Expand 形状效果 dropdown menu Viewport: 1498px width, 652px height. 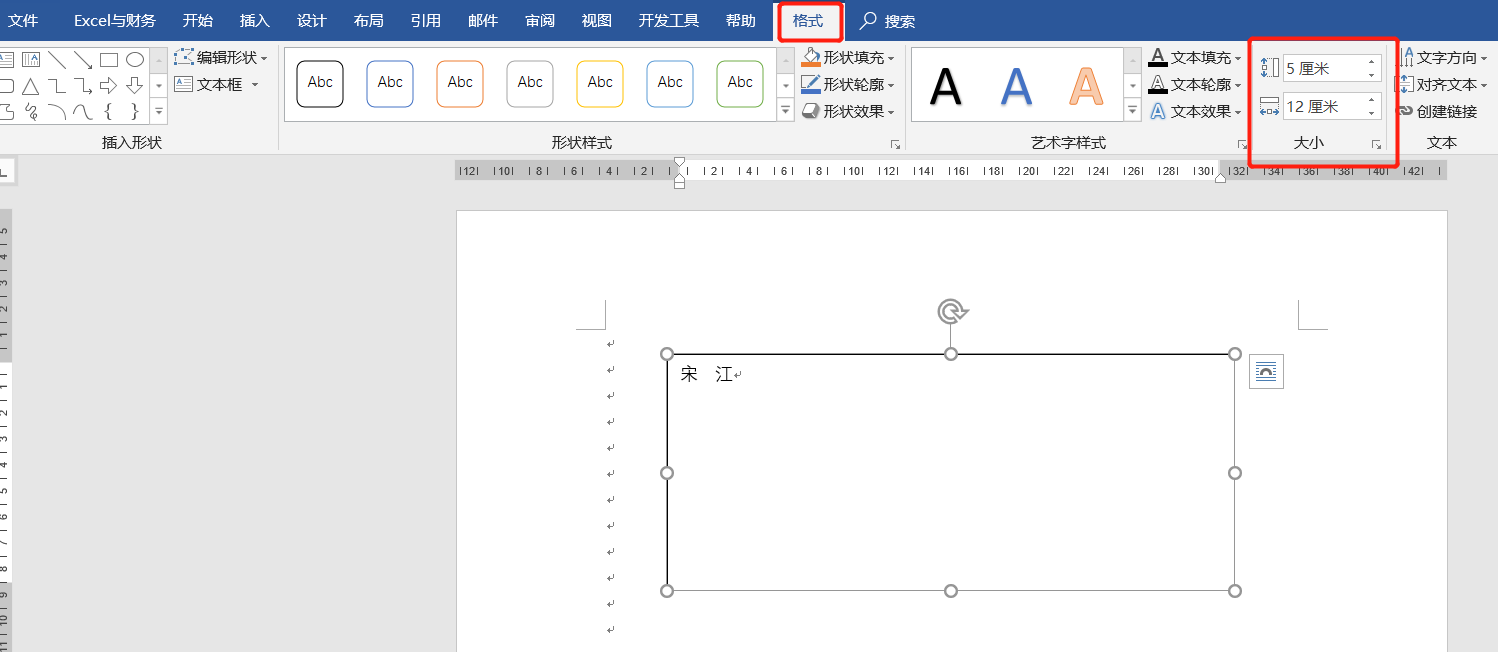coord(891,113)
